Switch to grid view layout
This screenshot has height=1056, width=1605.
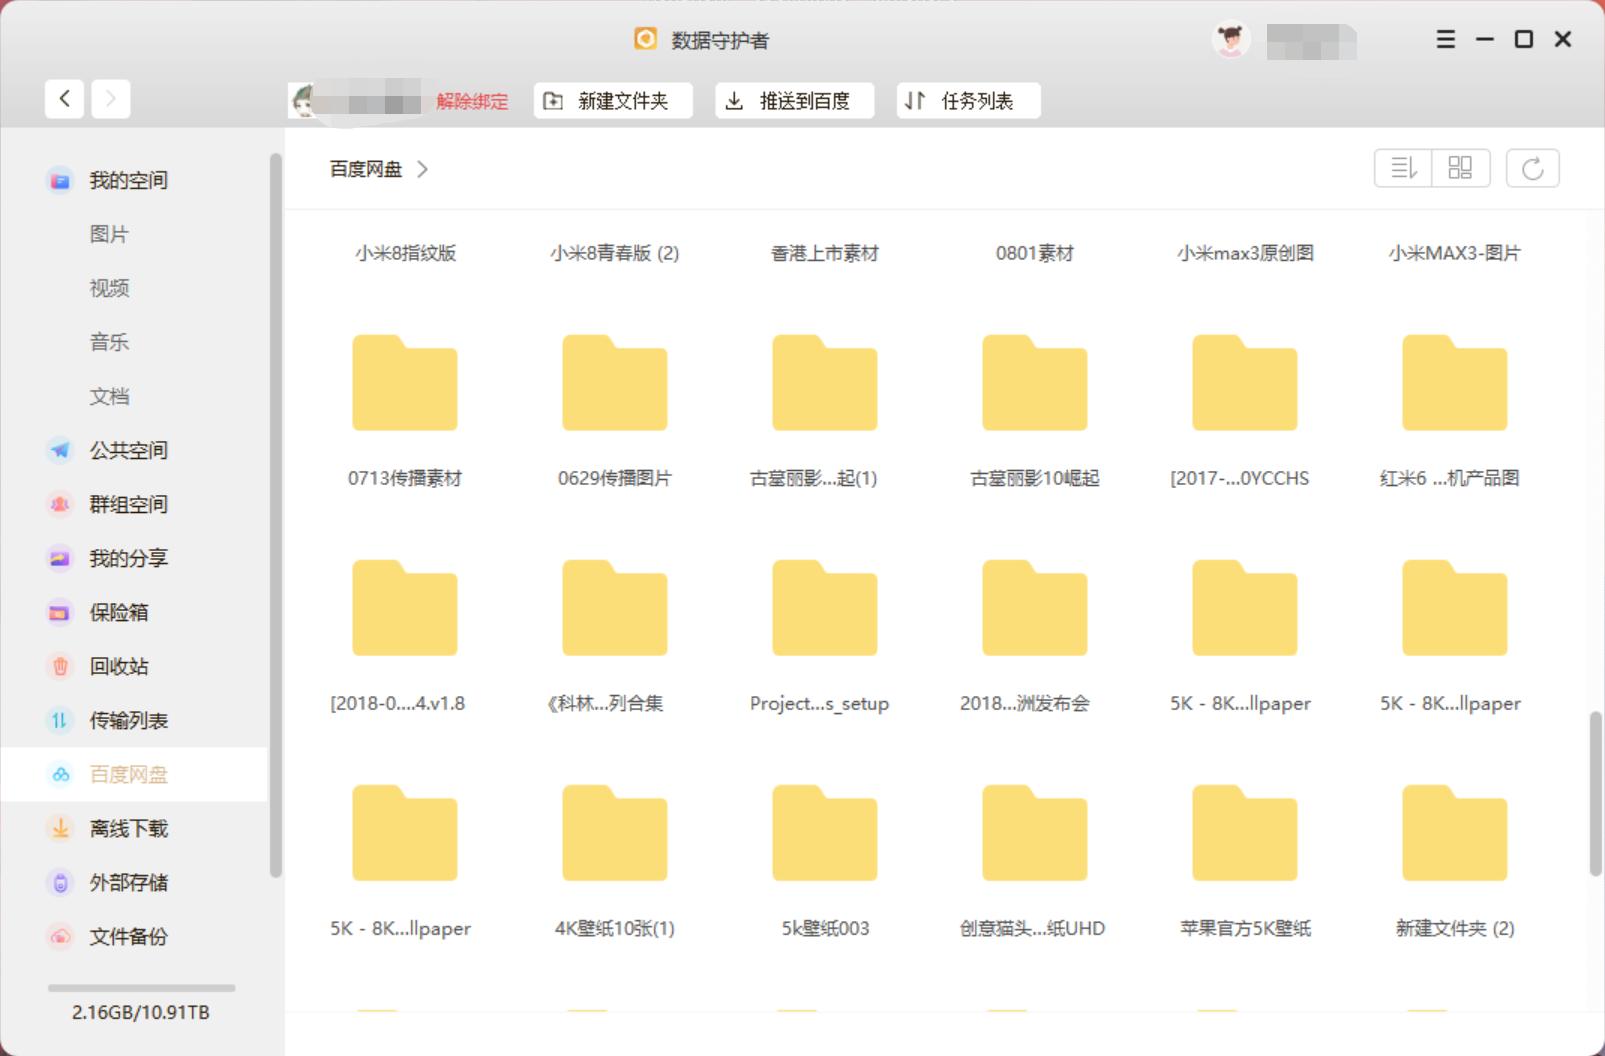1460,168
